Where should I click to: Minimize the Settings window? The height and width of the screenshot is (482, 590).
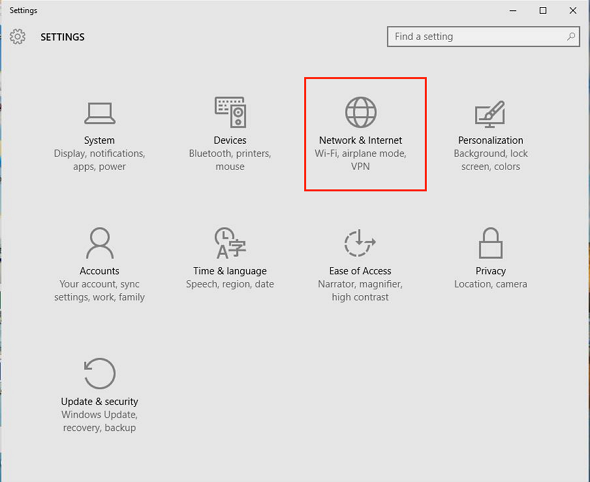click(513, 11)
